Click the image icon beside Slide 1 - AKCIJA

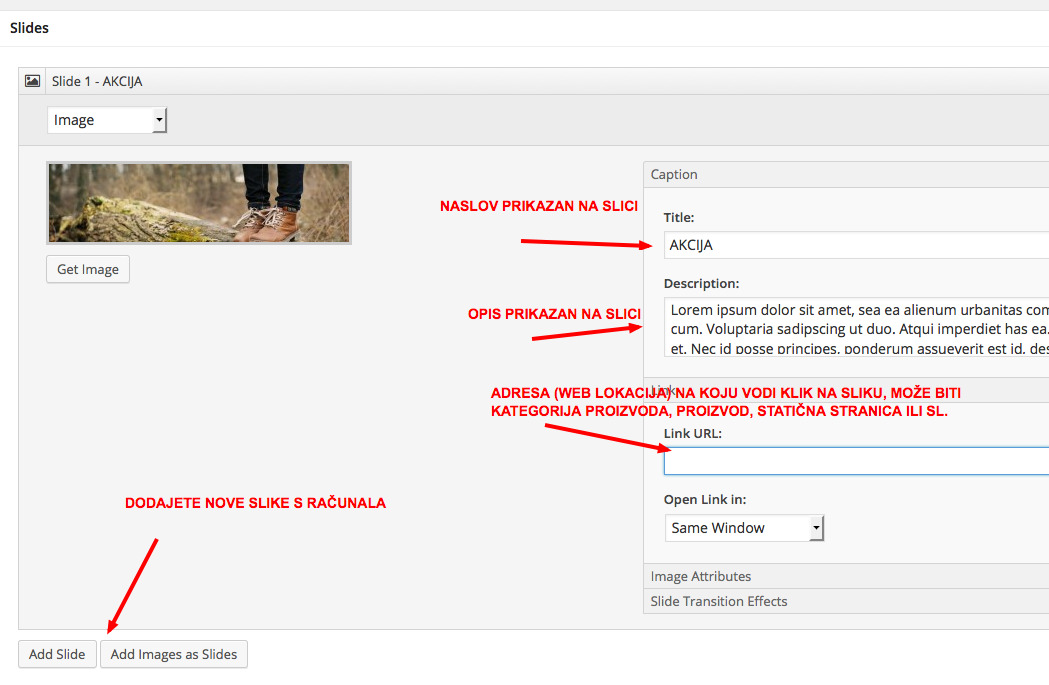(x=32, y=81)
